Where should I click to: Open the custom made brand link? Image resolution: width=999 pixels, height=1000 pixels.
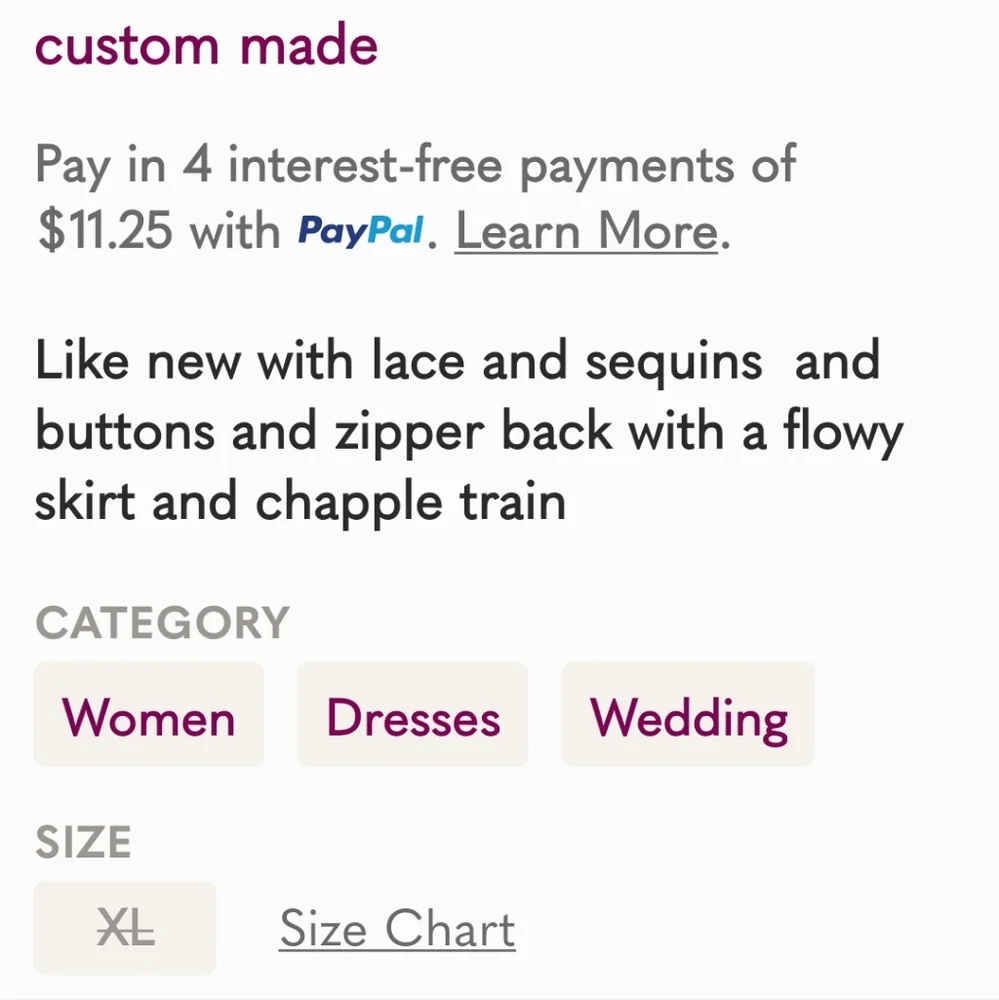click(x=206, y=45)
